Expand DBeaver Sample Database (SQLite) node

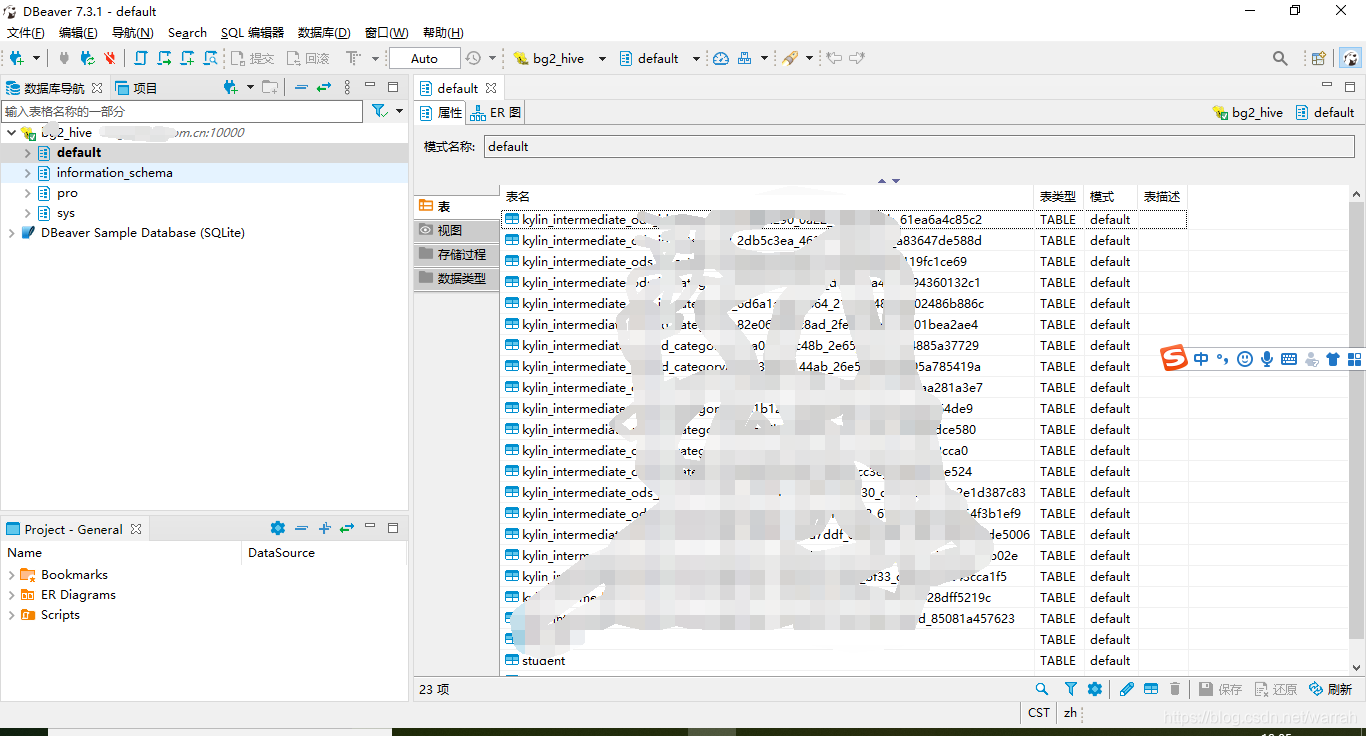[x=11, y=233]
